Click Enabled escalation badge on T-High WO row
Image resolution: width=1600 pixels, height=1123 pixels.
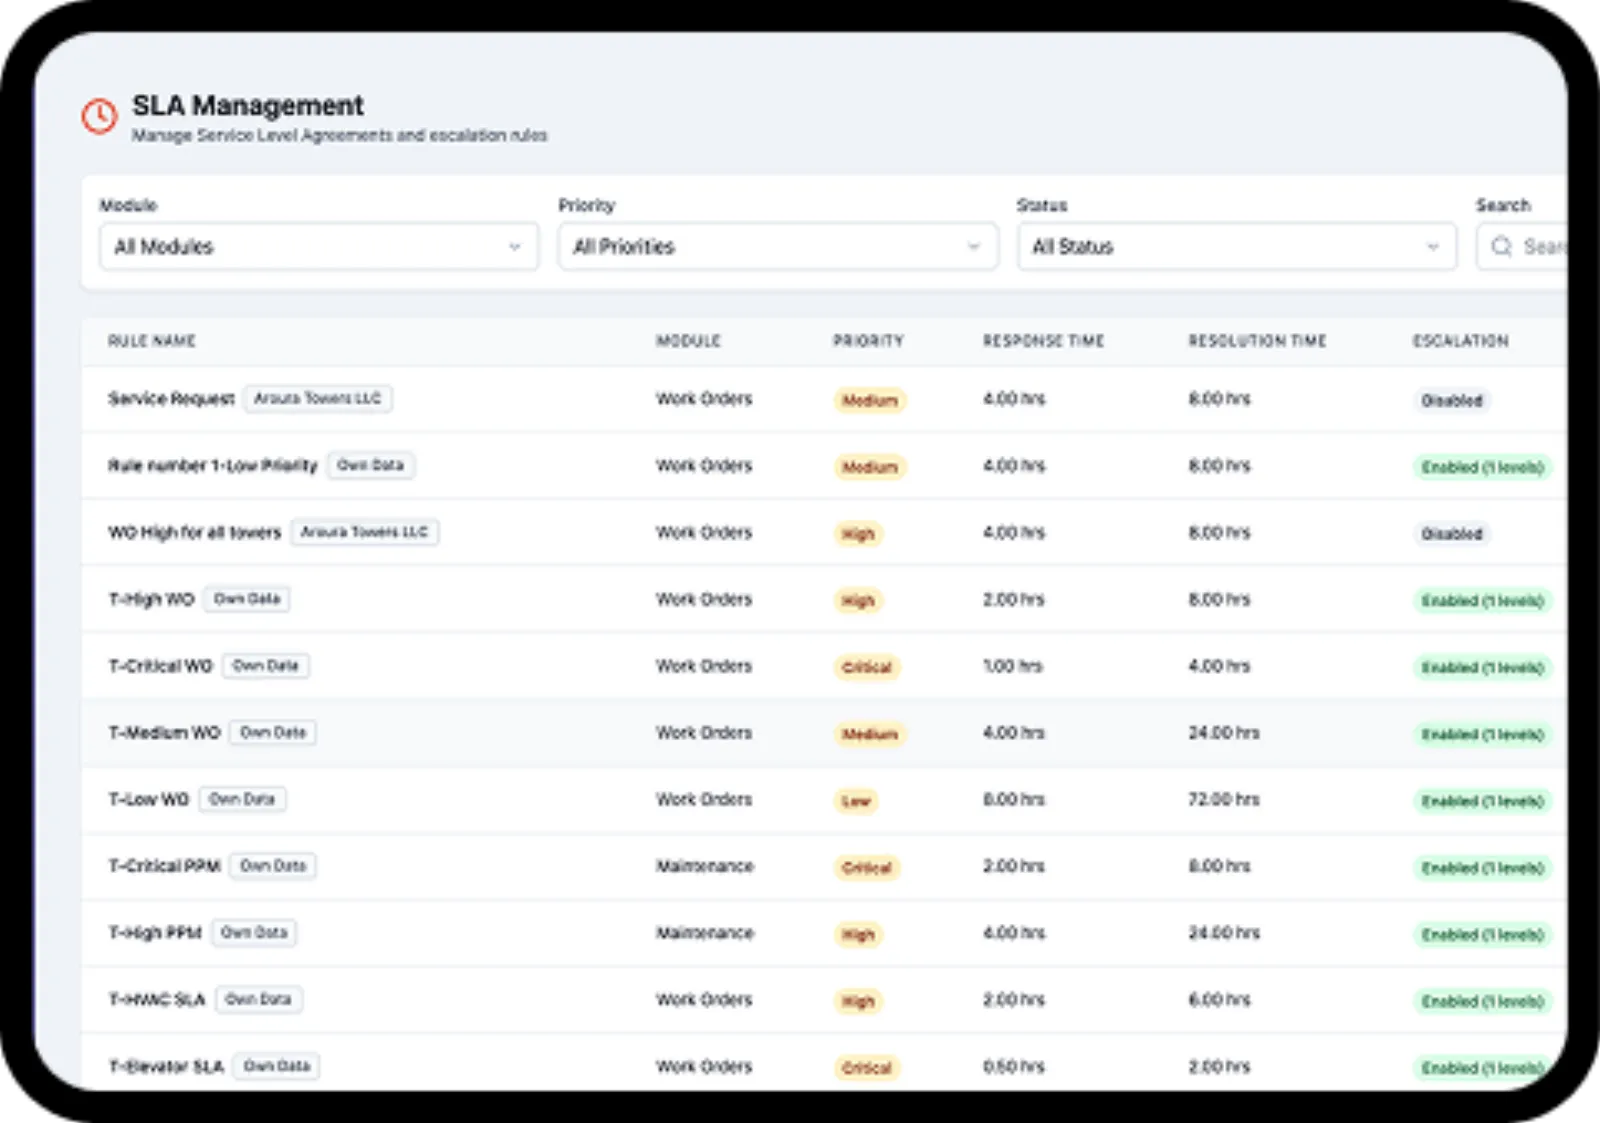tap(1483, 601)
